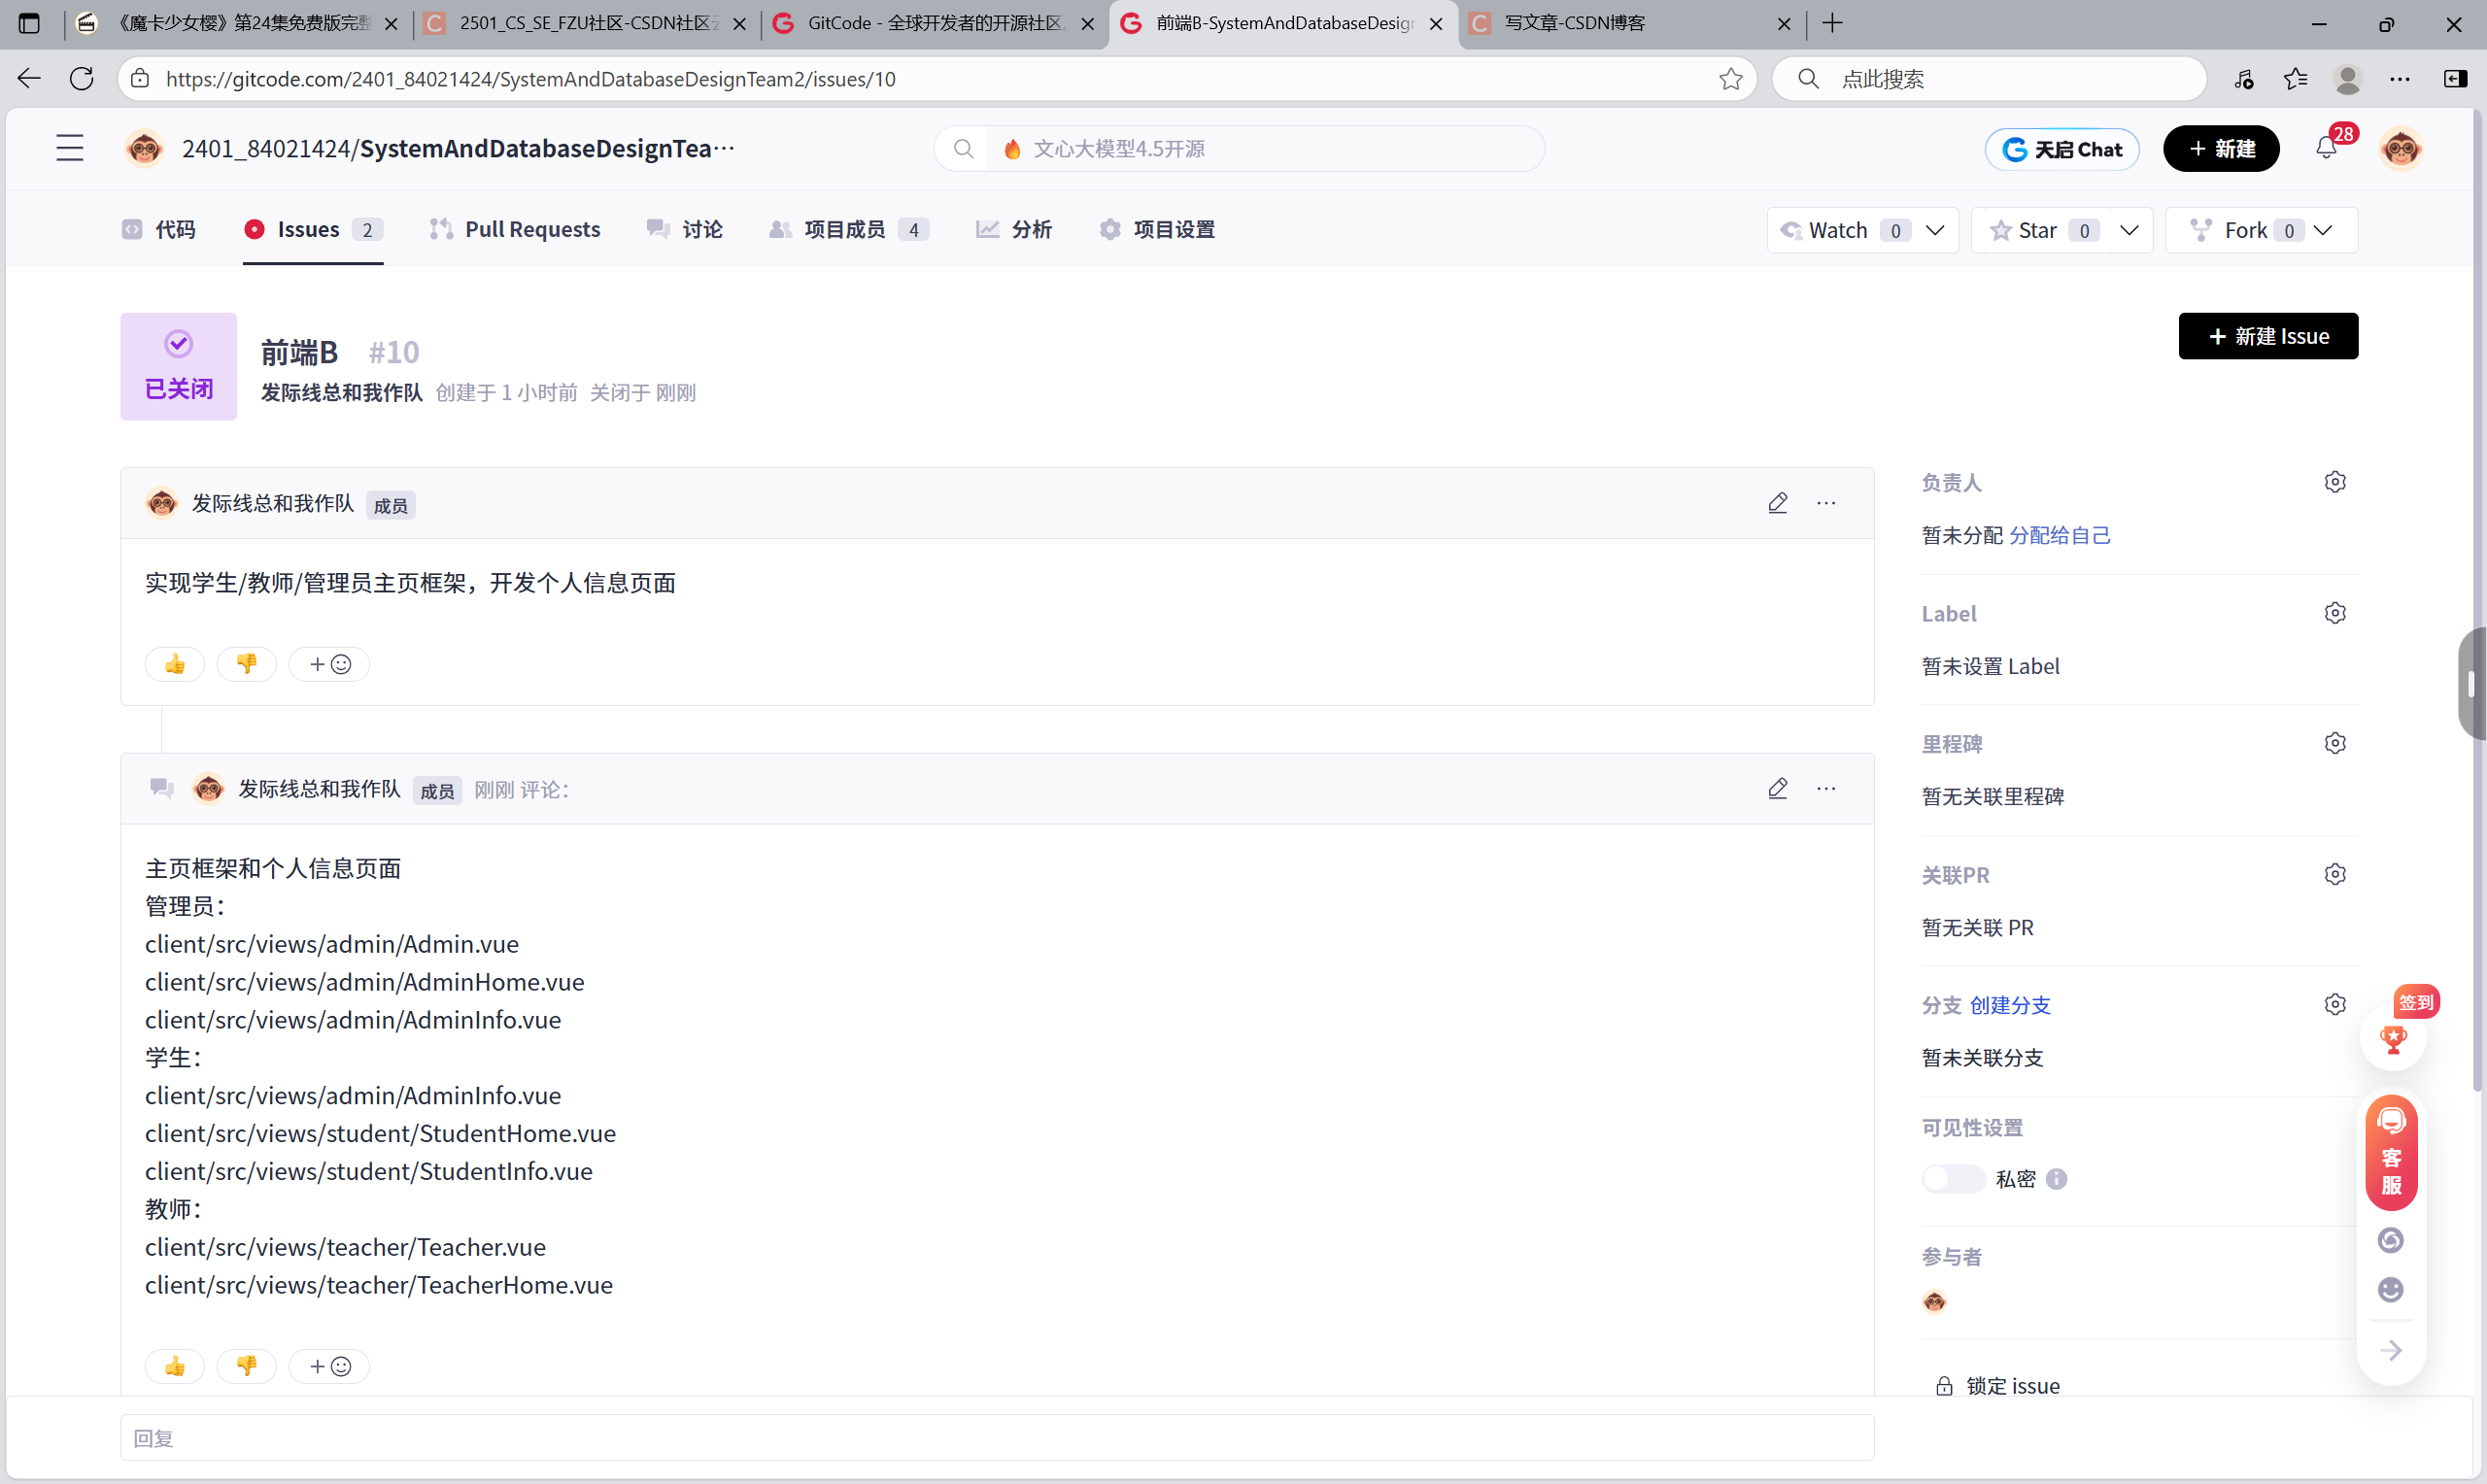Select the Issues tab

coord(313,230)
